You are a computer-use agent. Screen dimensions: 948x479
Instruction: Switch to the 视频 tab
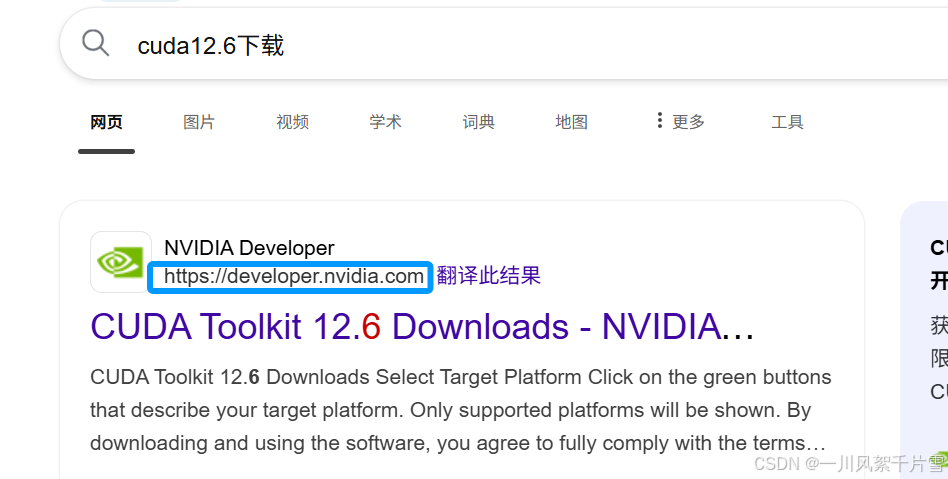point(293,122)
